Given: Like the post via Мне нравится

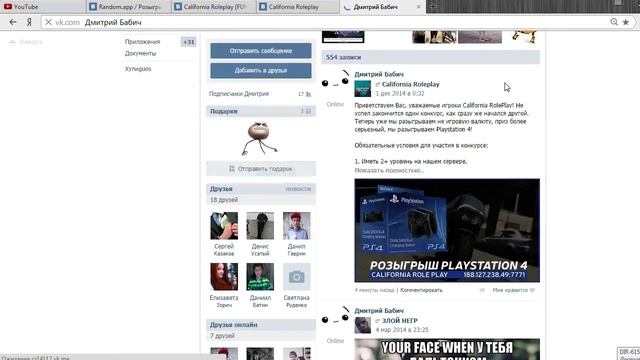Looking at the screenshot, I should pyautogui.click(x=513, y=290).
